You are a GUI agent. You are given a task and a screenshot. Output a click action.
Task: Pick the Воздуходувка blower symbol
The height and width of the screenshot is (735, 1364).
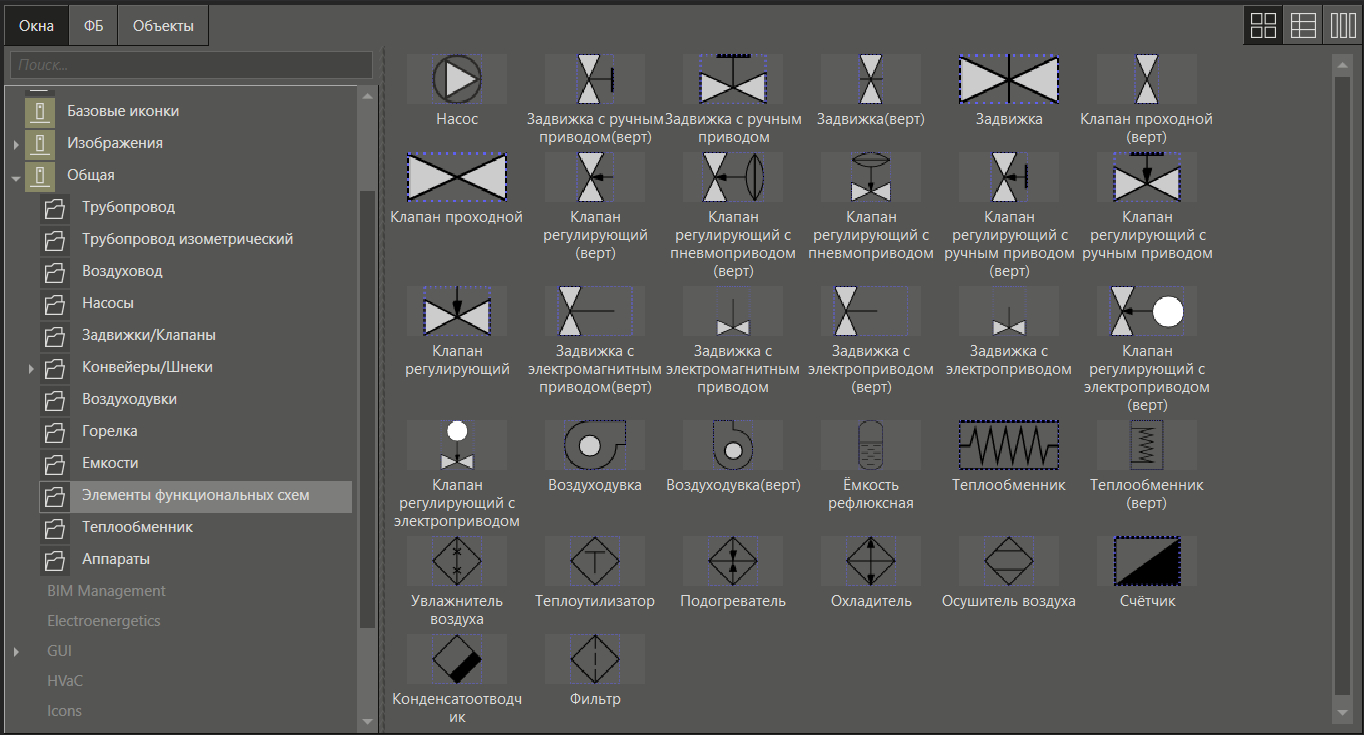[595, 444]
